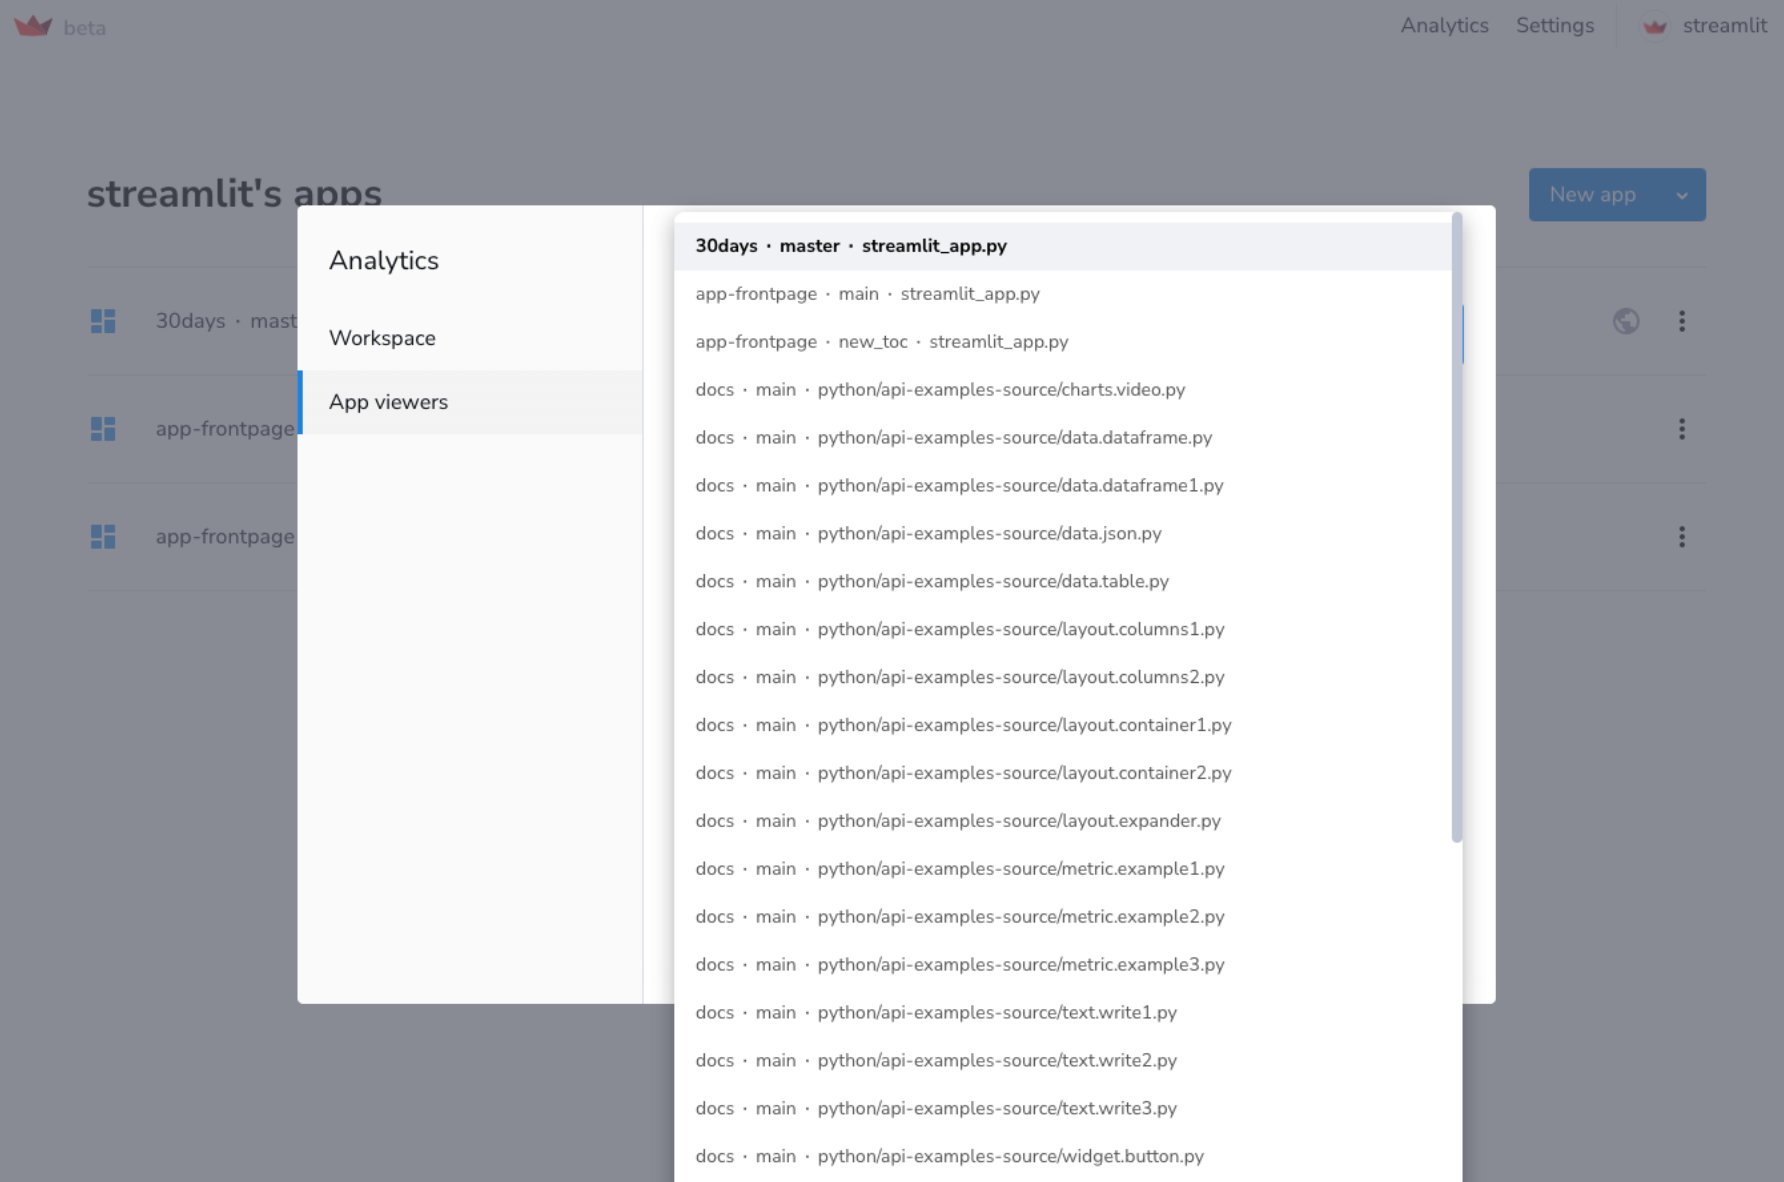
Task: Open three-dot menu for 30days app
Action: click(1682, 321)
